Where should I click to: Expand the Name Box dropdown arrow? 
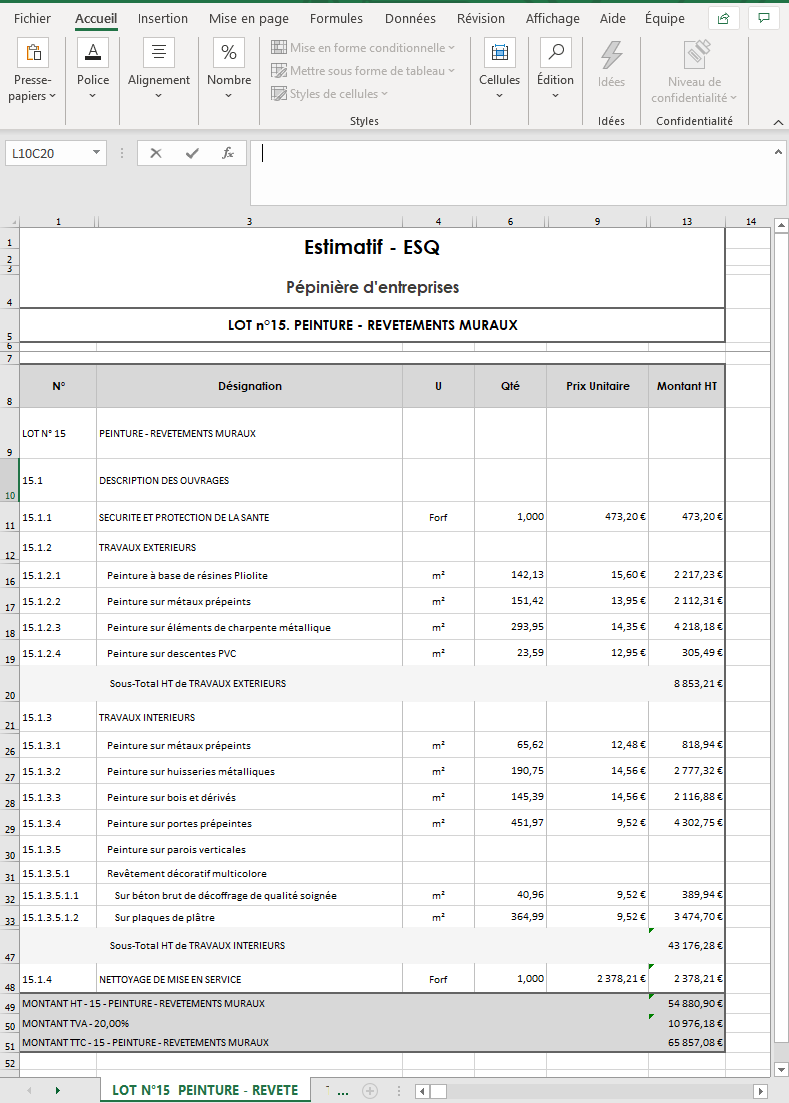pyautogui.click(x=96, y=153)
